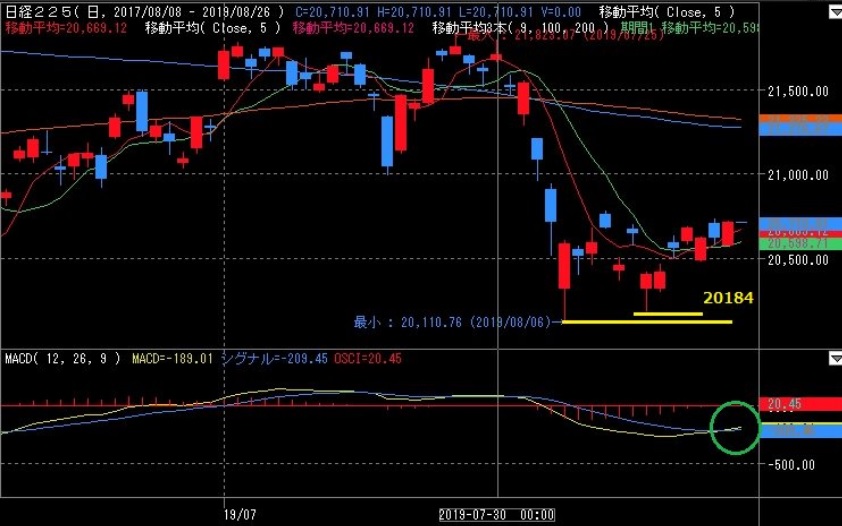
Task: Click the 移動平均3本( 9, 100, 200 ) label
Action: tap(521, 28)
